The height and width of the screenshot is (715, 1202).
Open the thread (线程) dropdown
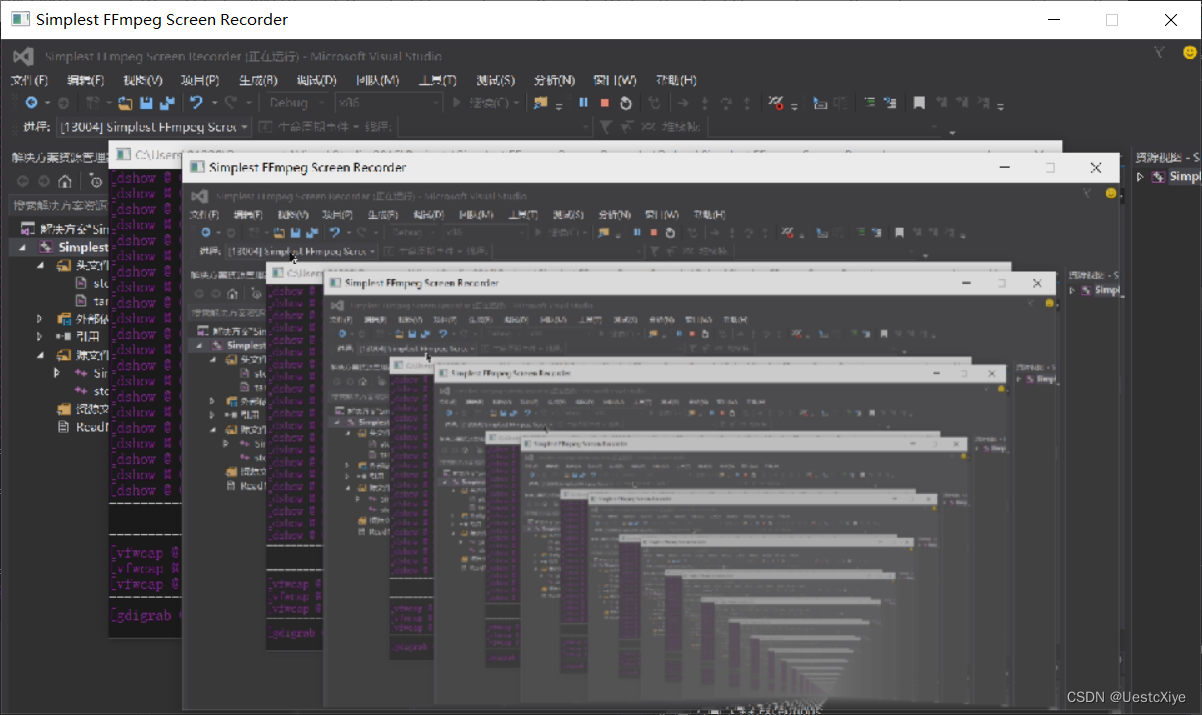click(x=494, y=127)
